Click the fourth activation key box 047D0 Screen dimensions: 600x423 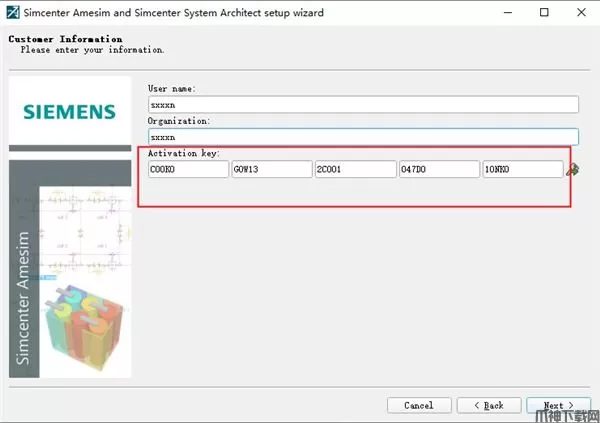[x=439, y=170]
